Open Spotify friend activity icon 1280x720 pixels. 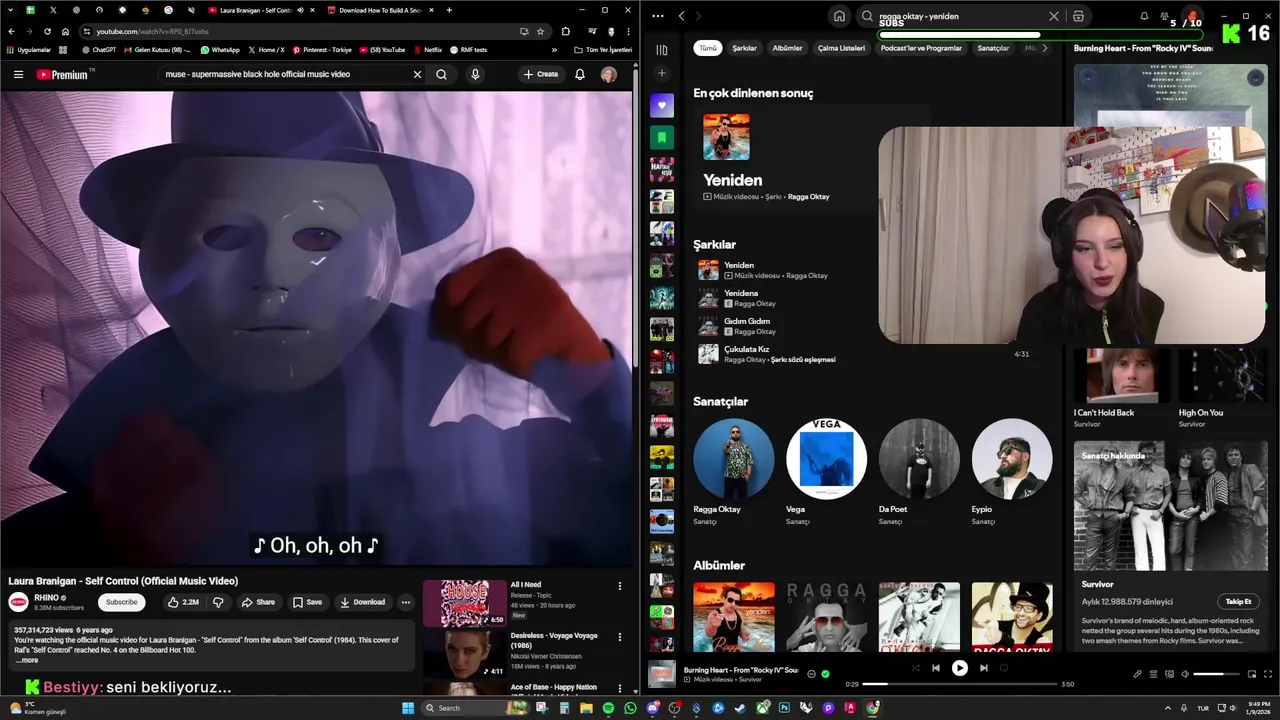[x=1166, y=16]
